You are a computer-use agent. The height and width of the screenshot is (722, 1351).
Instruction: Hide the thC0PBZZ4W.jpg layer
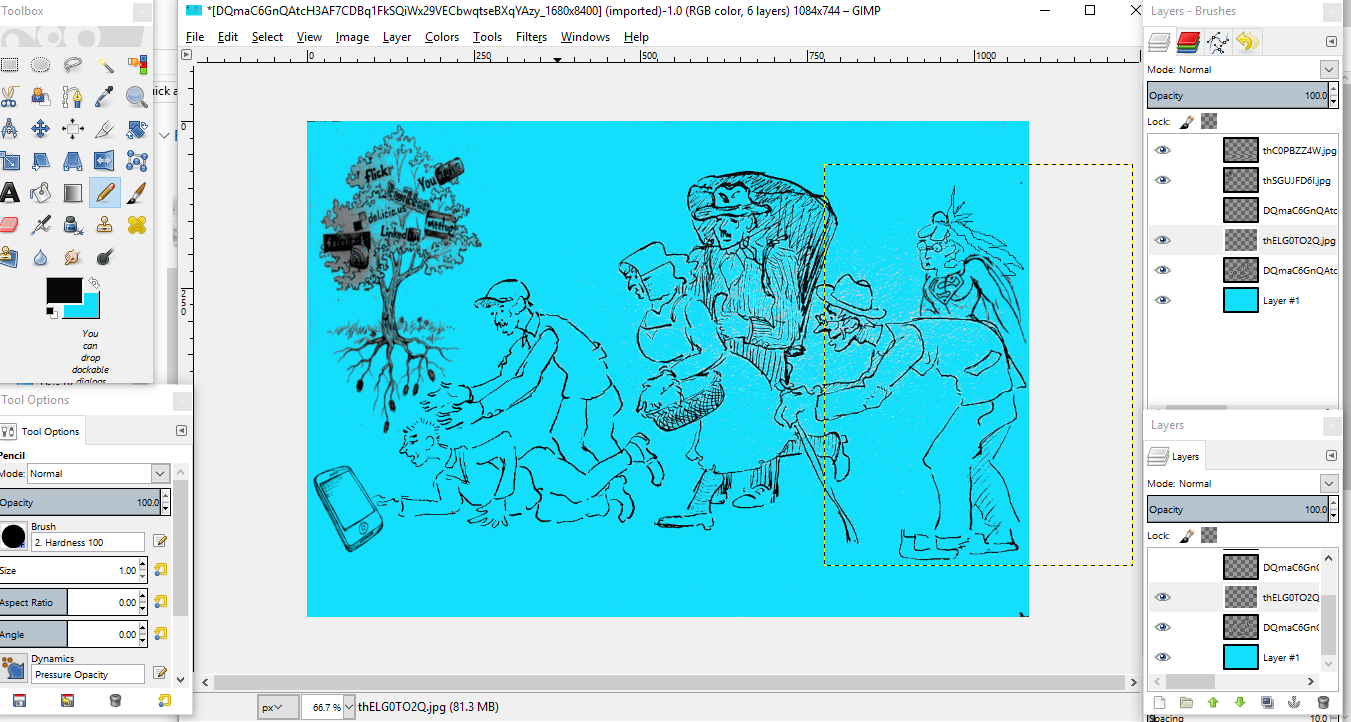(x=1162, y=150)
